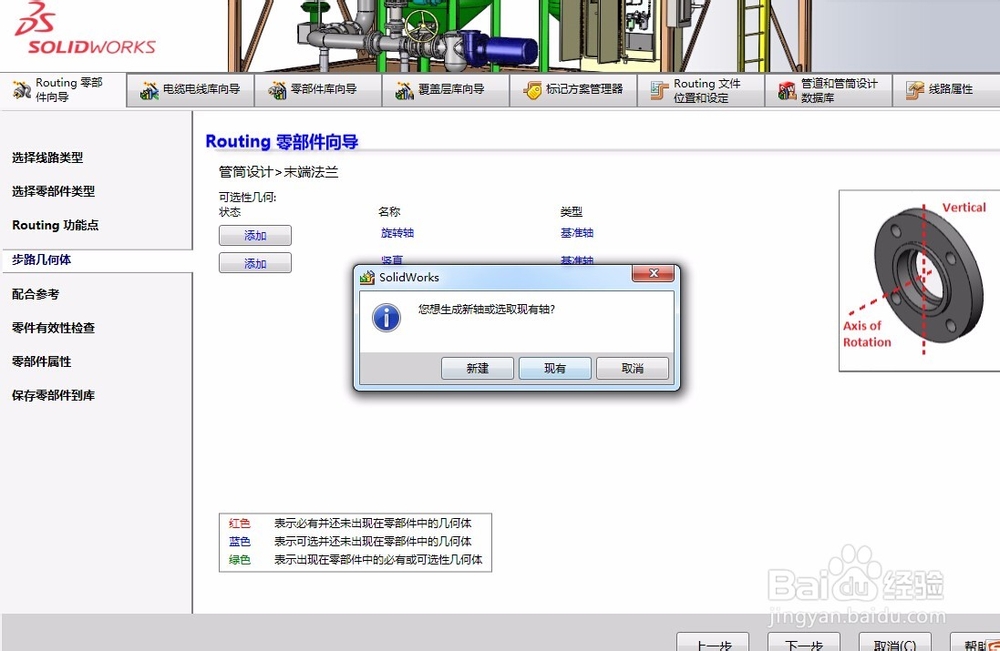
Task: Click the 管道和管筒设计数据库 icon
Action: (x=787, y=91)
